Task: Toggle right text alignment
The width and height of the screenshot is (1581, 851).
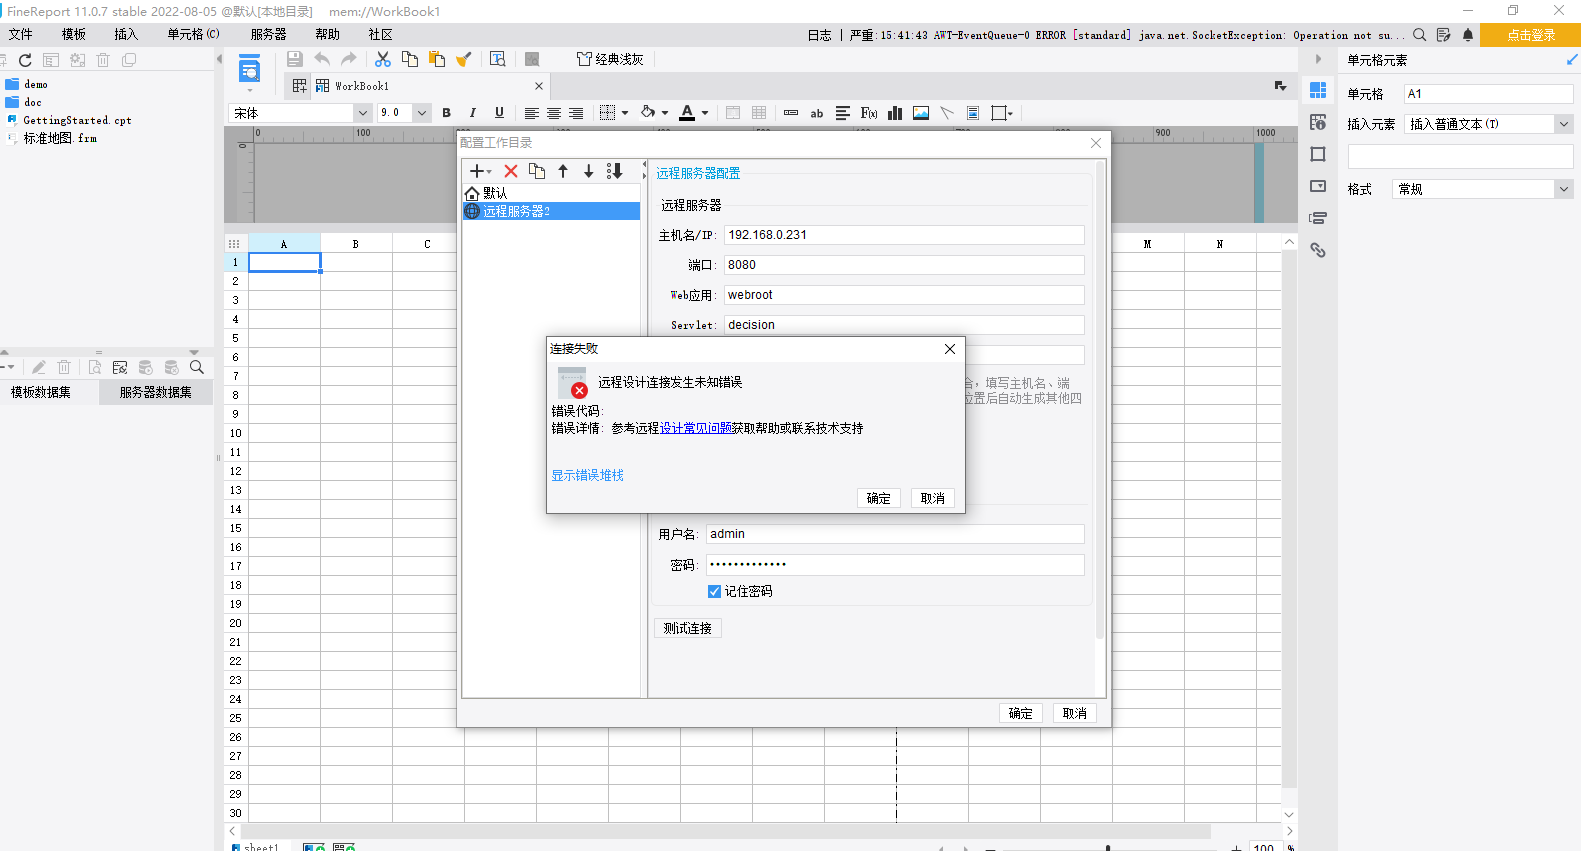Action: click(576, 113)
